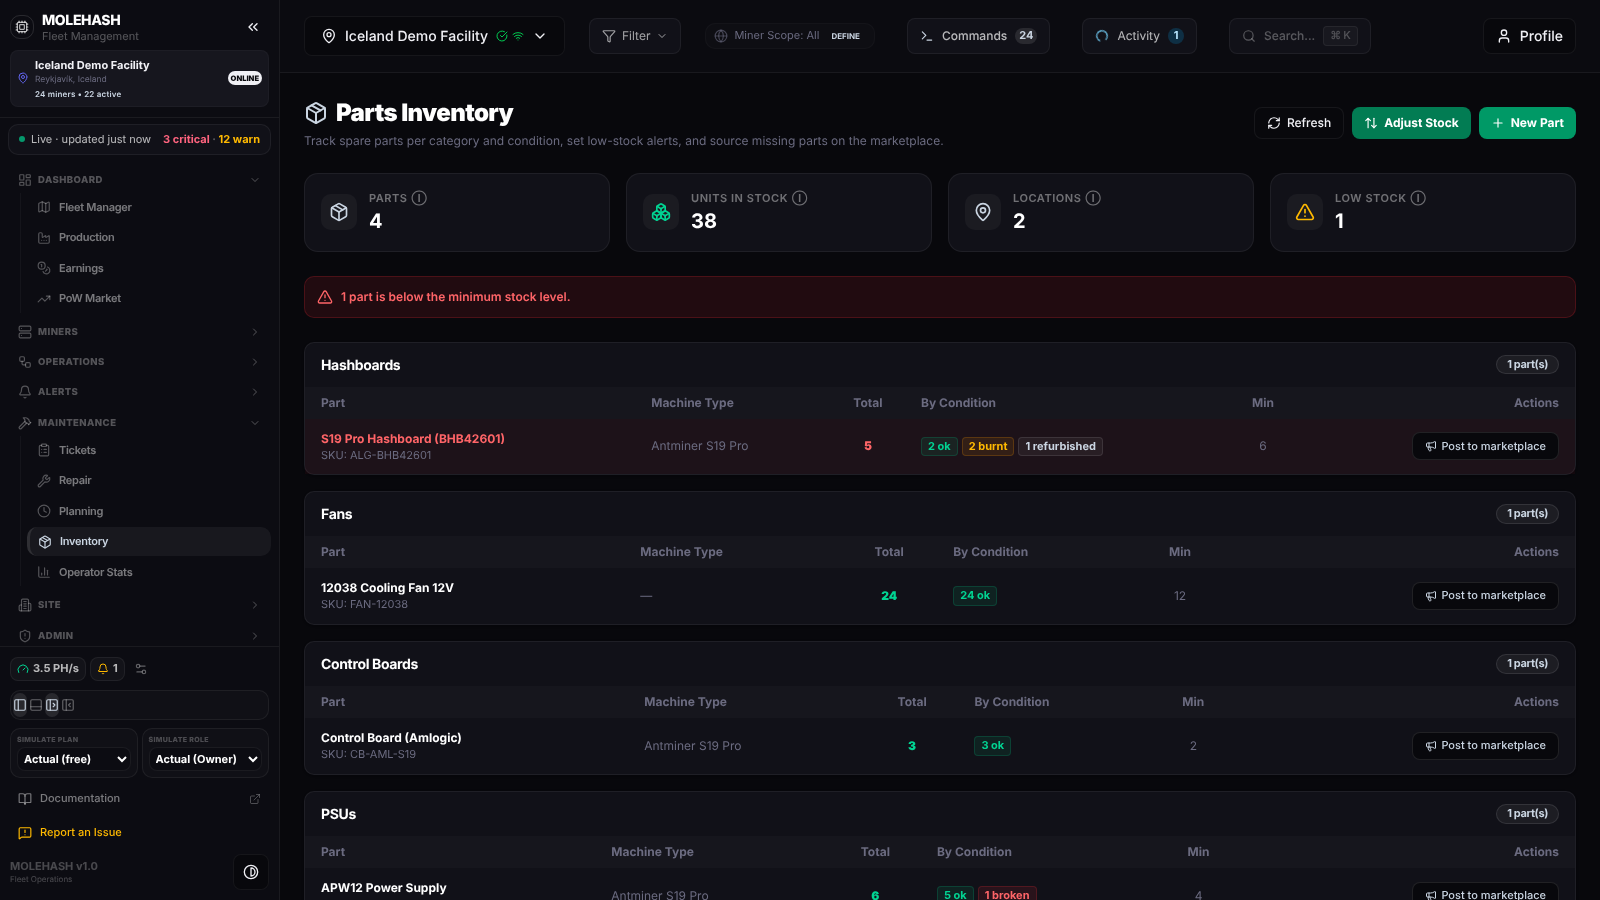Click the MoleHash logo icon
The width and height of the screenshot is (1600, 900).
[22, 27]
